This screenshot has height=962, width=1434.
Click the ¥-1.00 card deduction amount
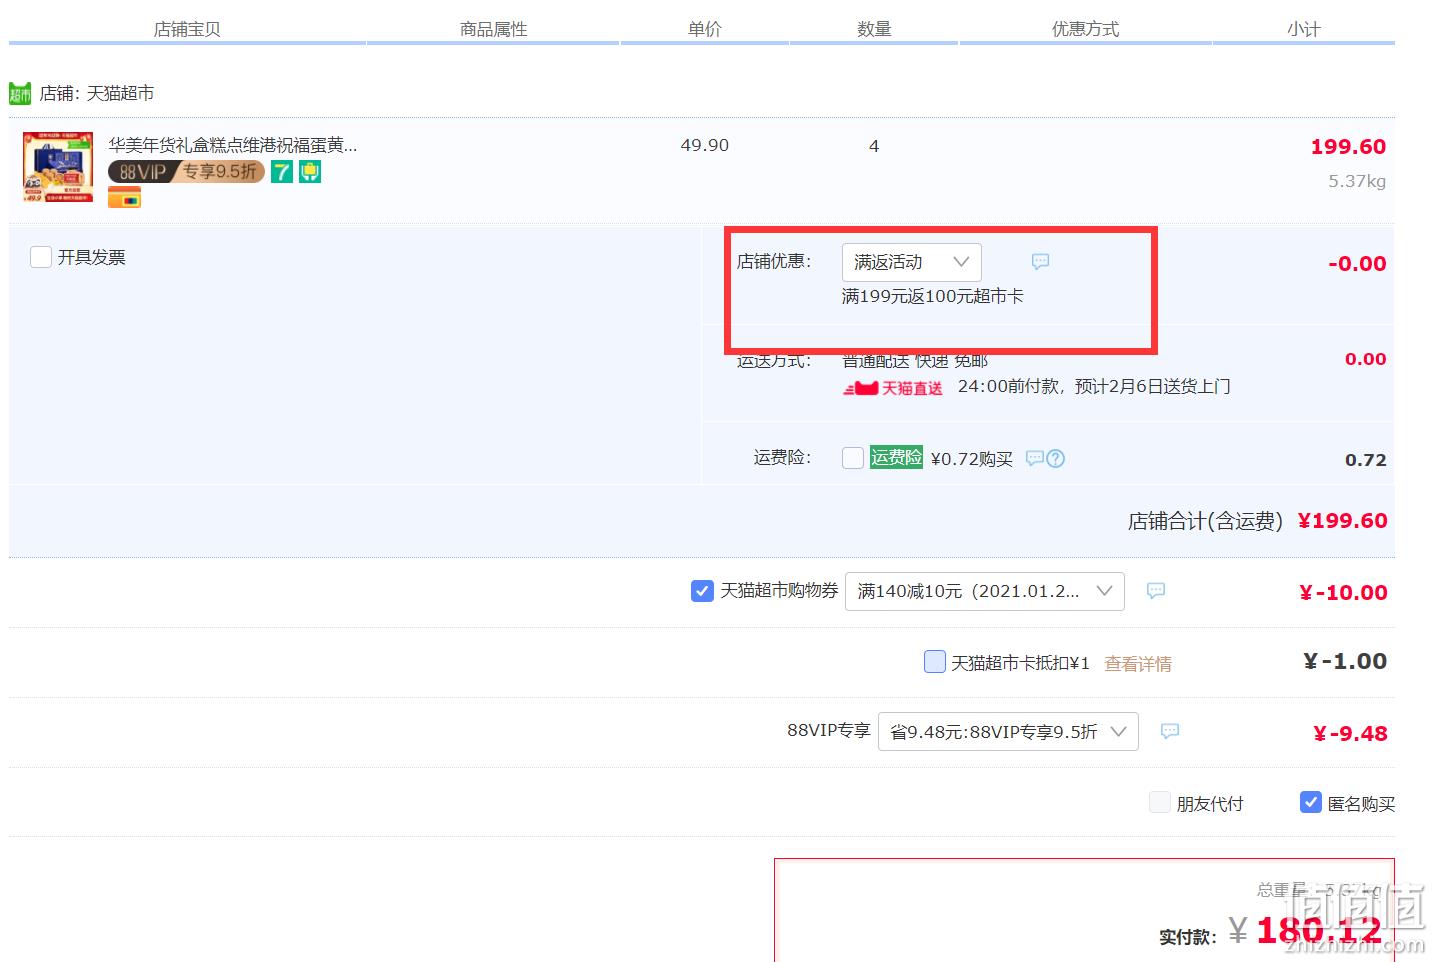1345,662
